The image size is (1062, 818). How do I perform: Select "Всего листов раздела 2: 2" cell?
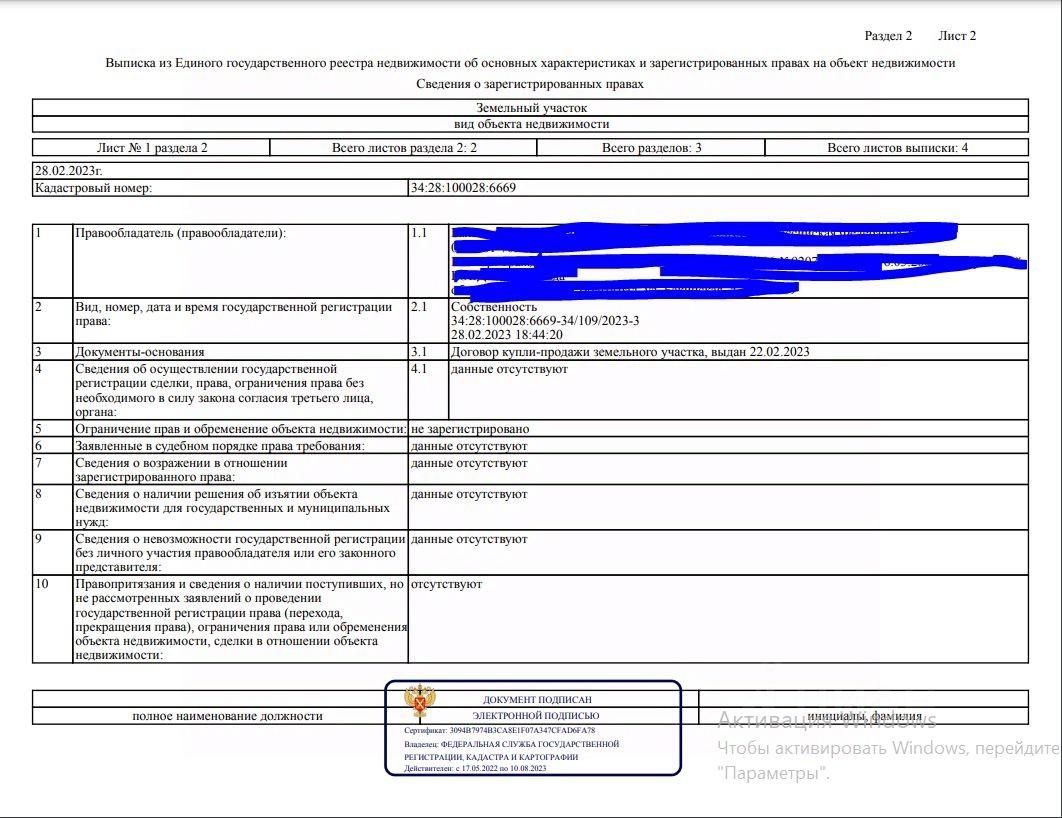click(404, 148)
